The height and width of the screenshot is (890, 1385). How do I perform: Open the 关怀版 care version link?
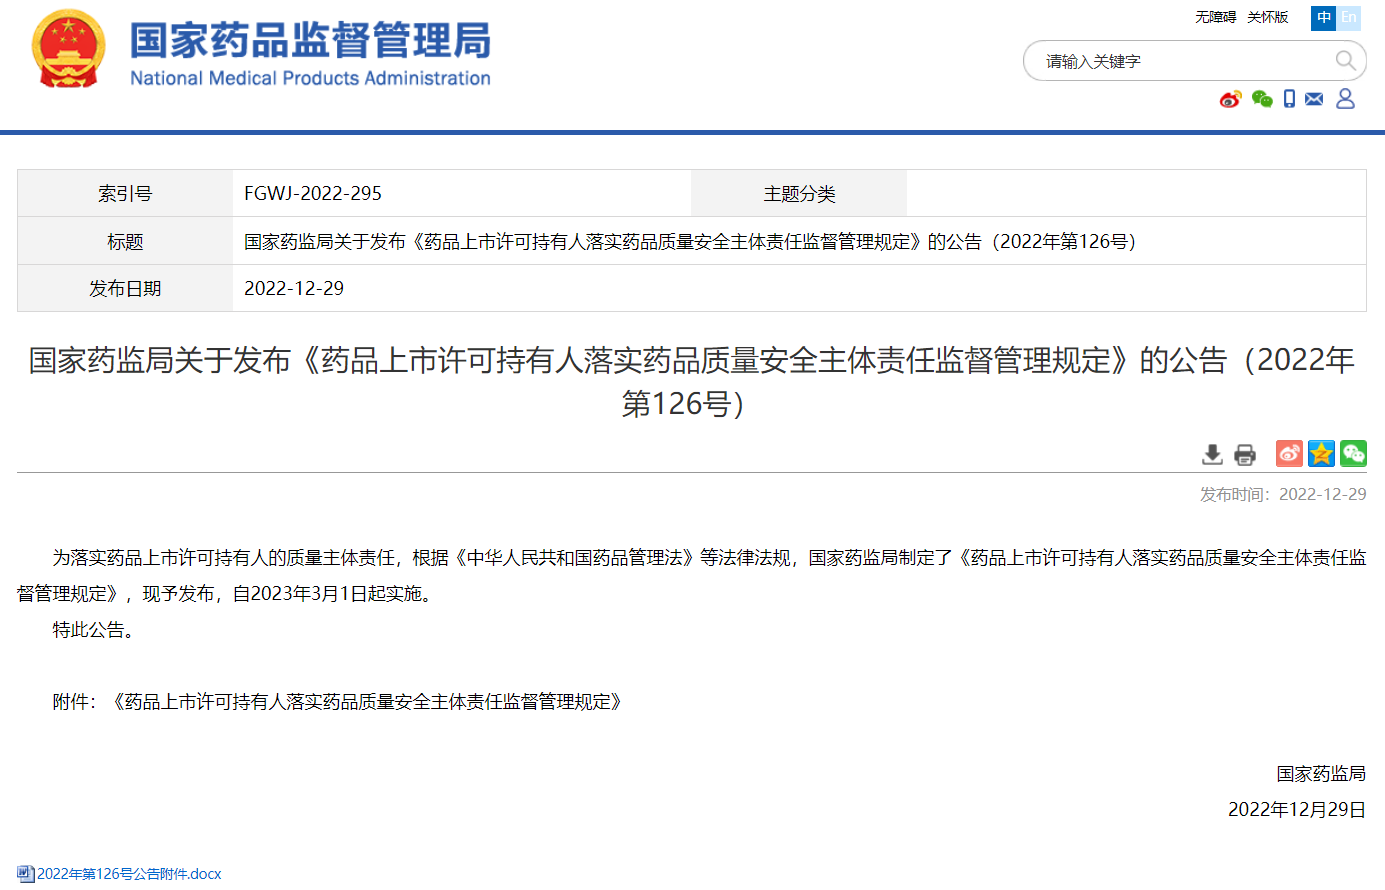[x=1268, y=17]
